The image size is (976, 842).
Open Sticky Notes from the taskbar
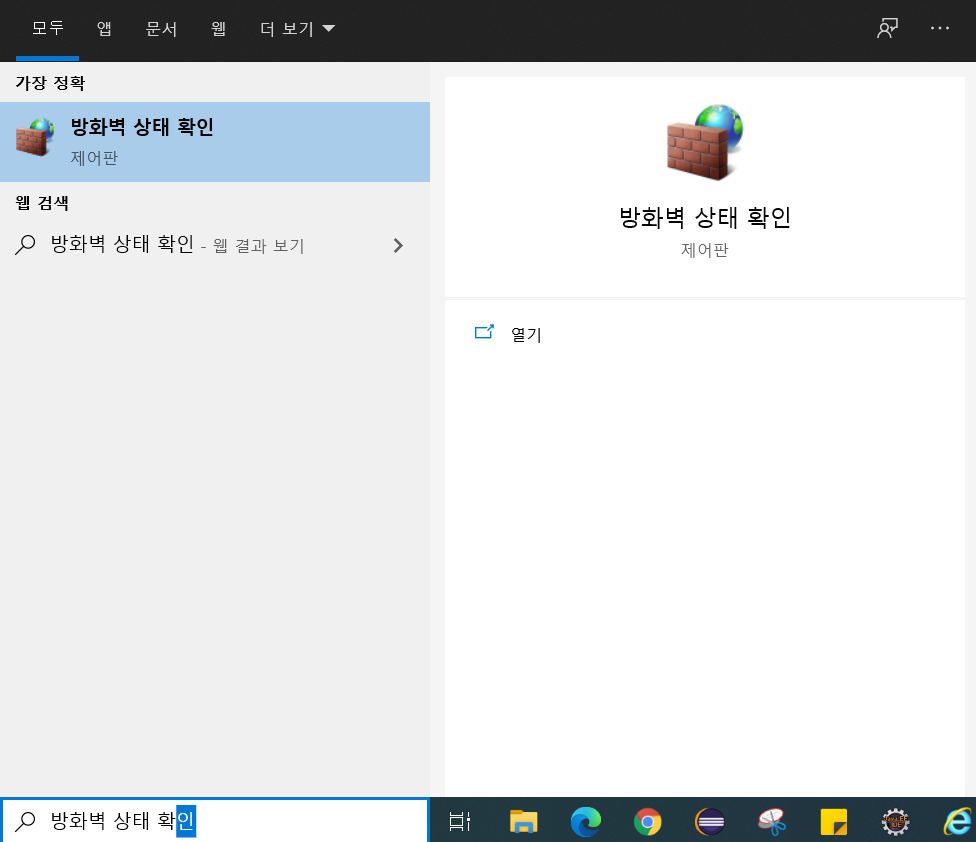[834, 821]
